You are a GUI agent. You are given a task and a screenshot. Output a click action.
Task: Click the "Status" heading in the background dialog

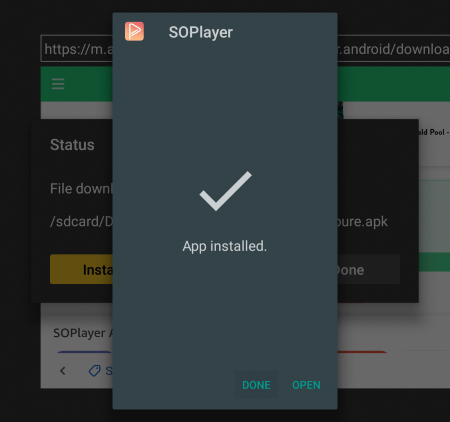click(x=72, y=145)
